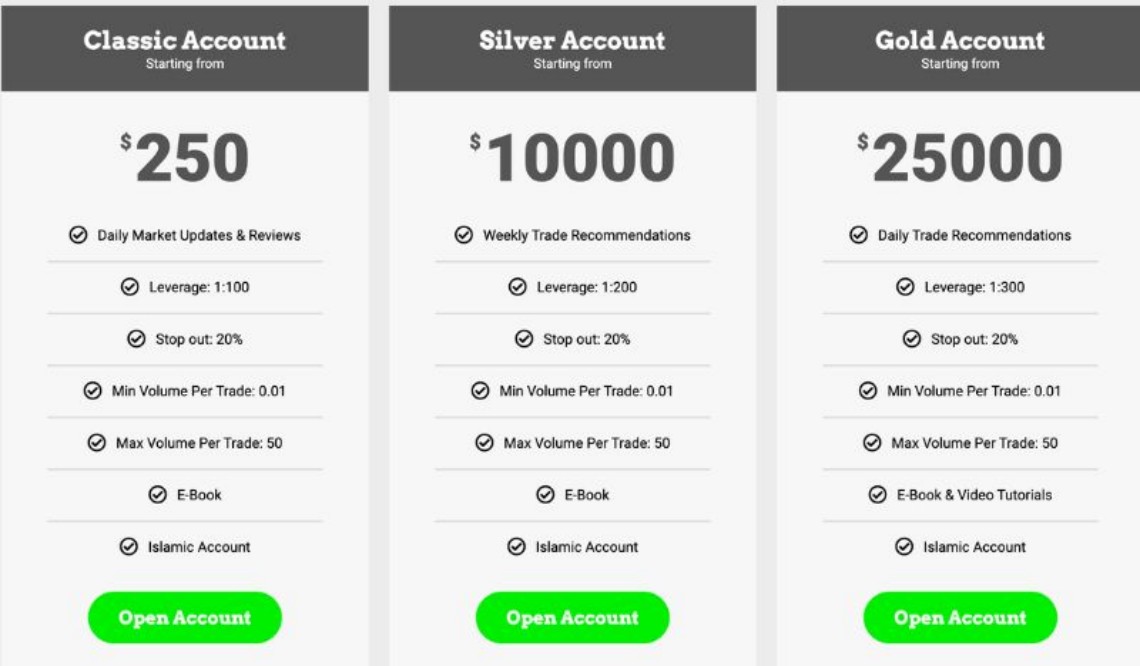
Task: Select the Silver Account header
Action: [572, 49]
